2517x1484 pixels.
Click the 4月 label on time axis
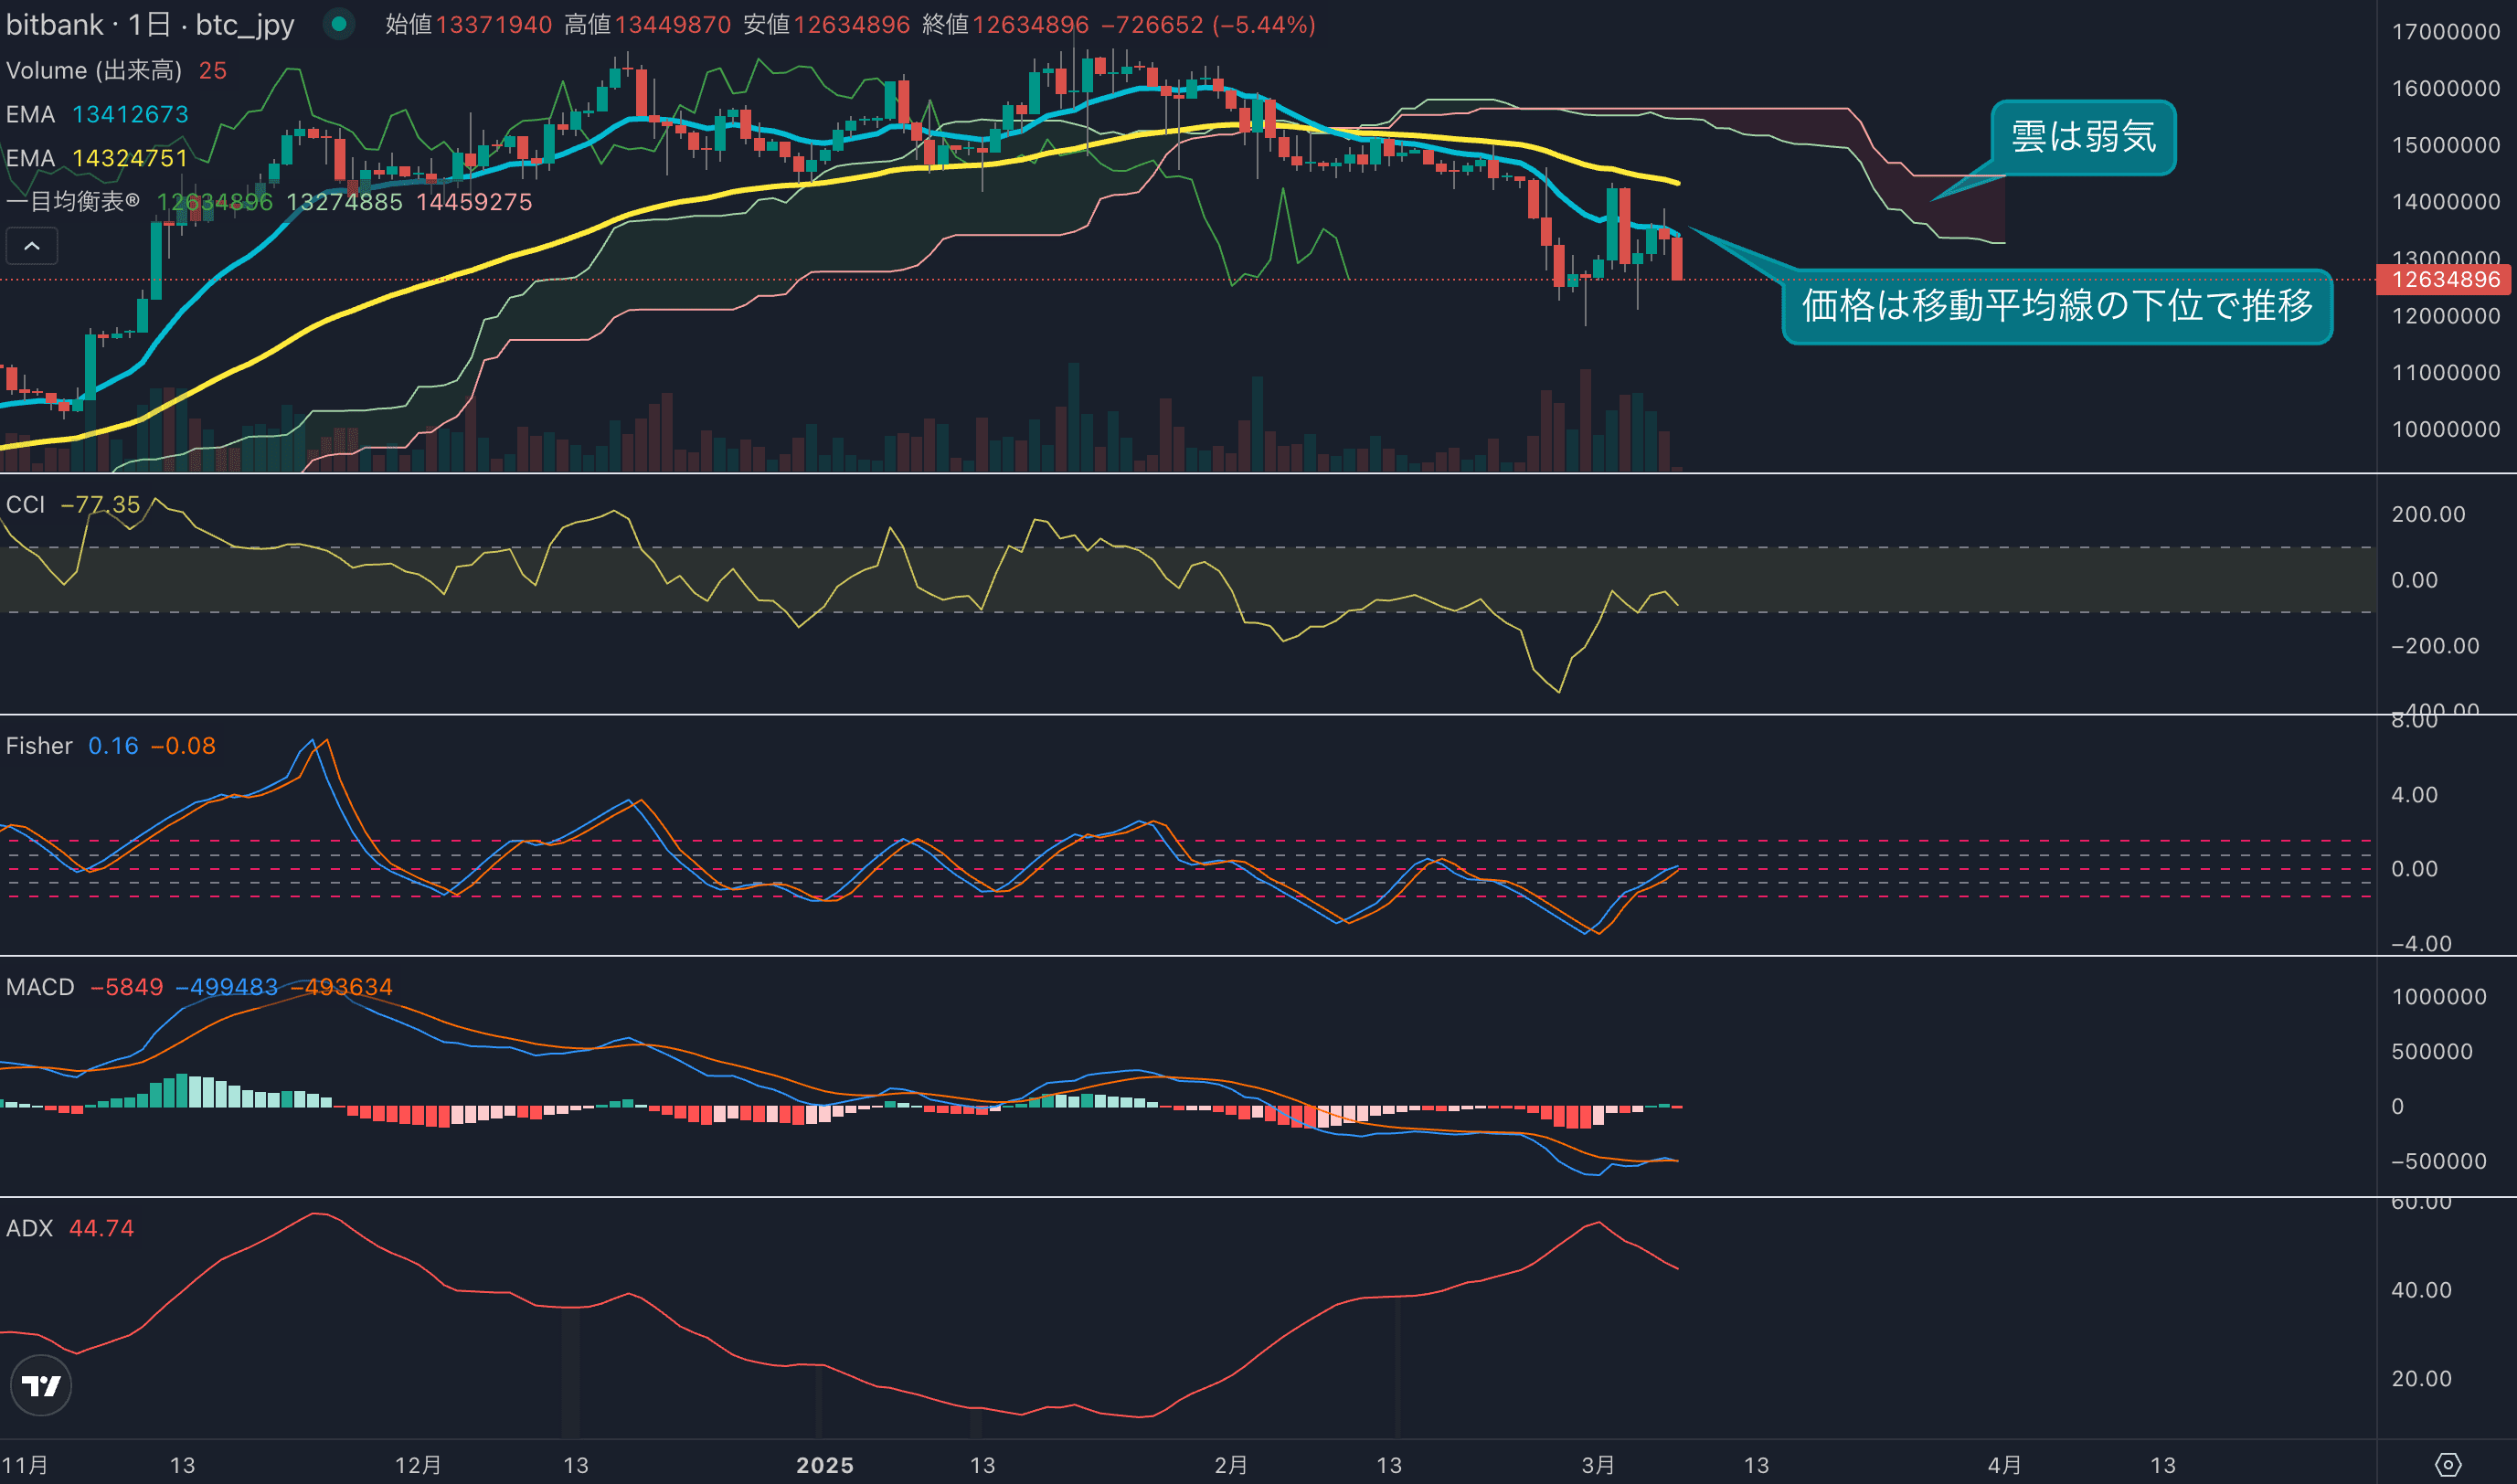click(2004, 1465)
